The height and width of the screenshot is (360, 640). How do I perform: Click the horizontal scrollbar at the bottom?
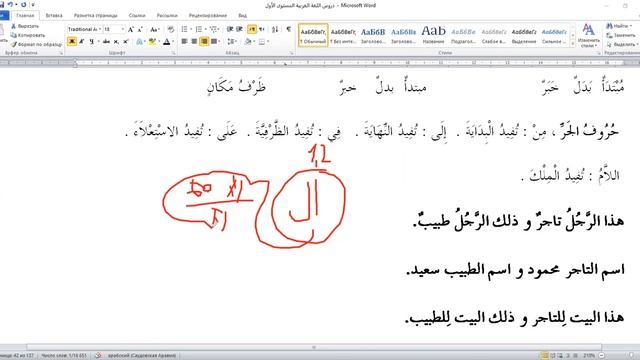click(313, 347)
